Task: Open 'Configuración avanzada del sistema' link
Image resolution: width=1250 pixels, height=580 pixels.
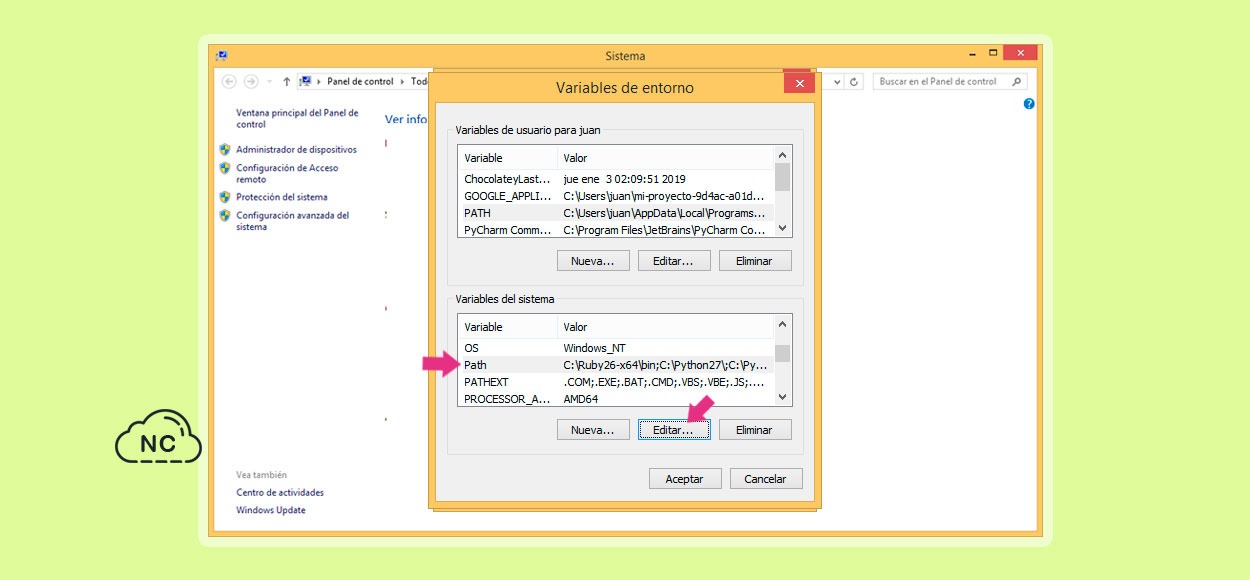Action: tap(293, 221)
